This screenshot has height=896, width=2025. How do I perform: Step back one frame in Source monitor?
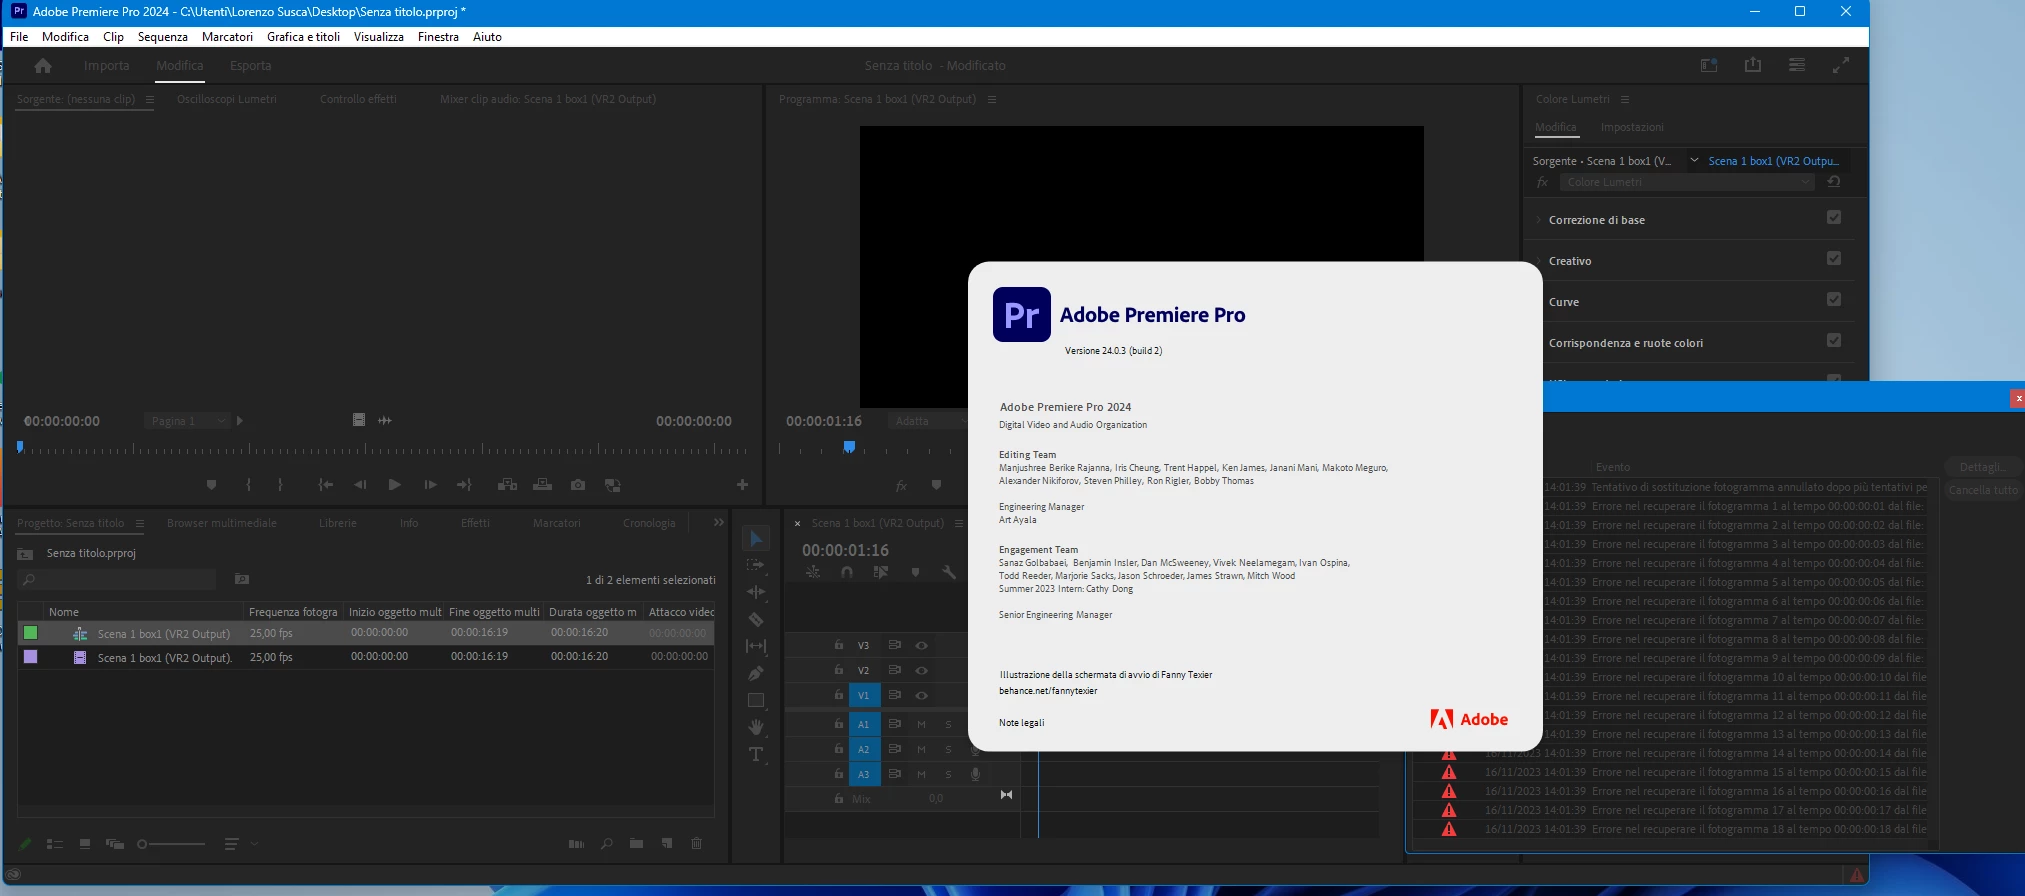click(x=360, y=485)
